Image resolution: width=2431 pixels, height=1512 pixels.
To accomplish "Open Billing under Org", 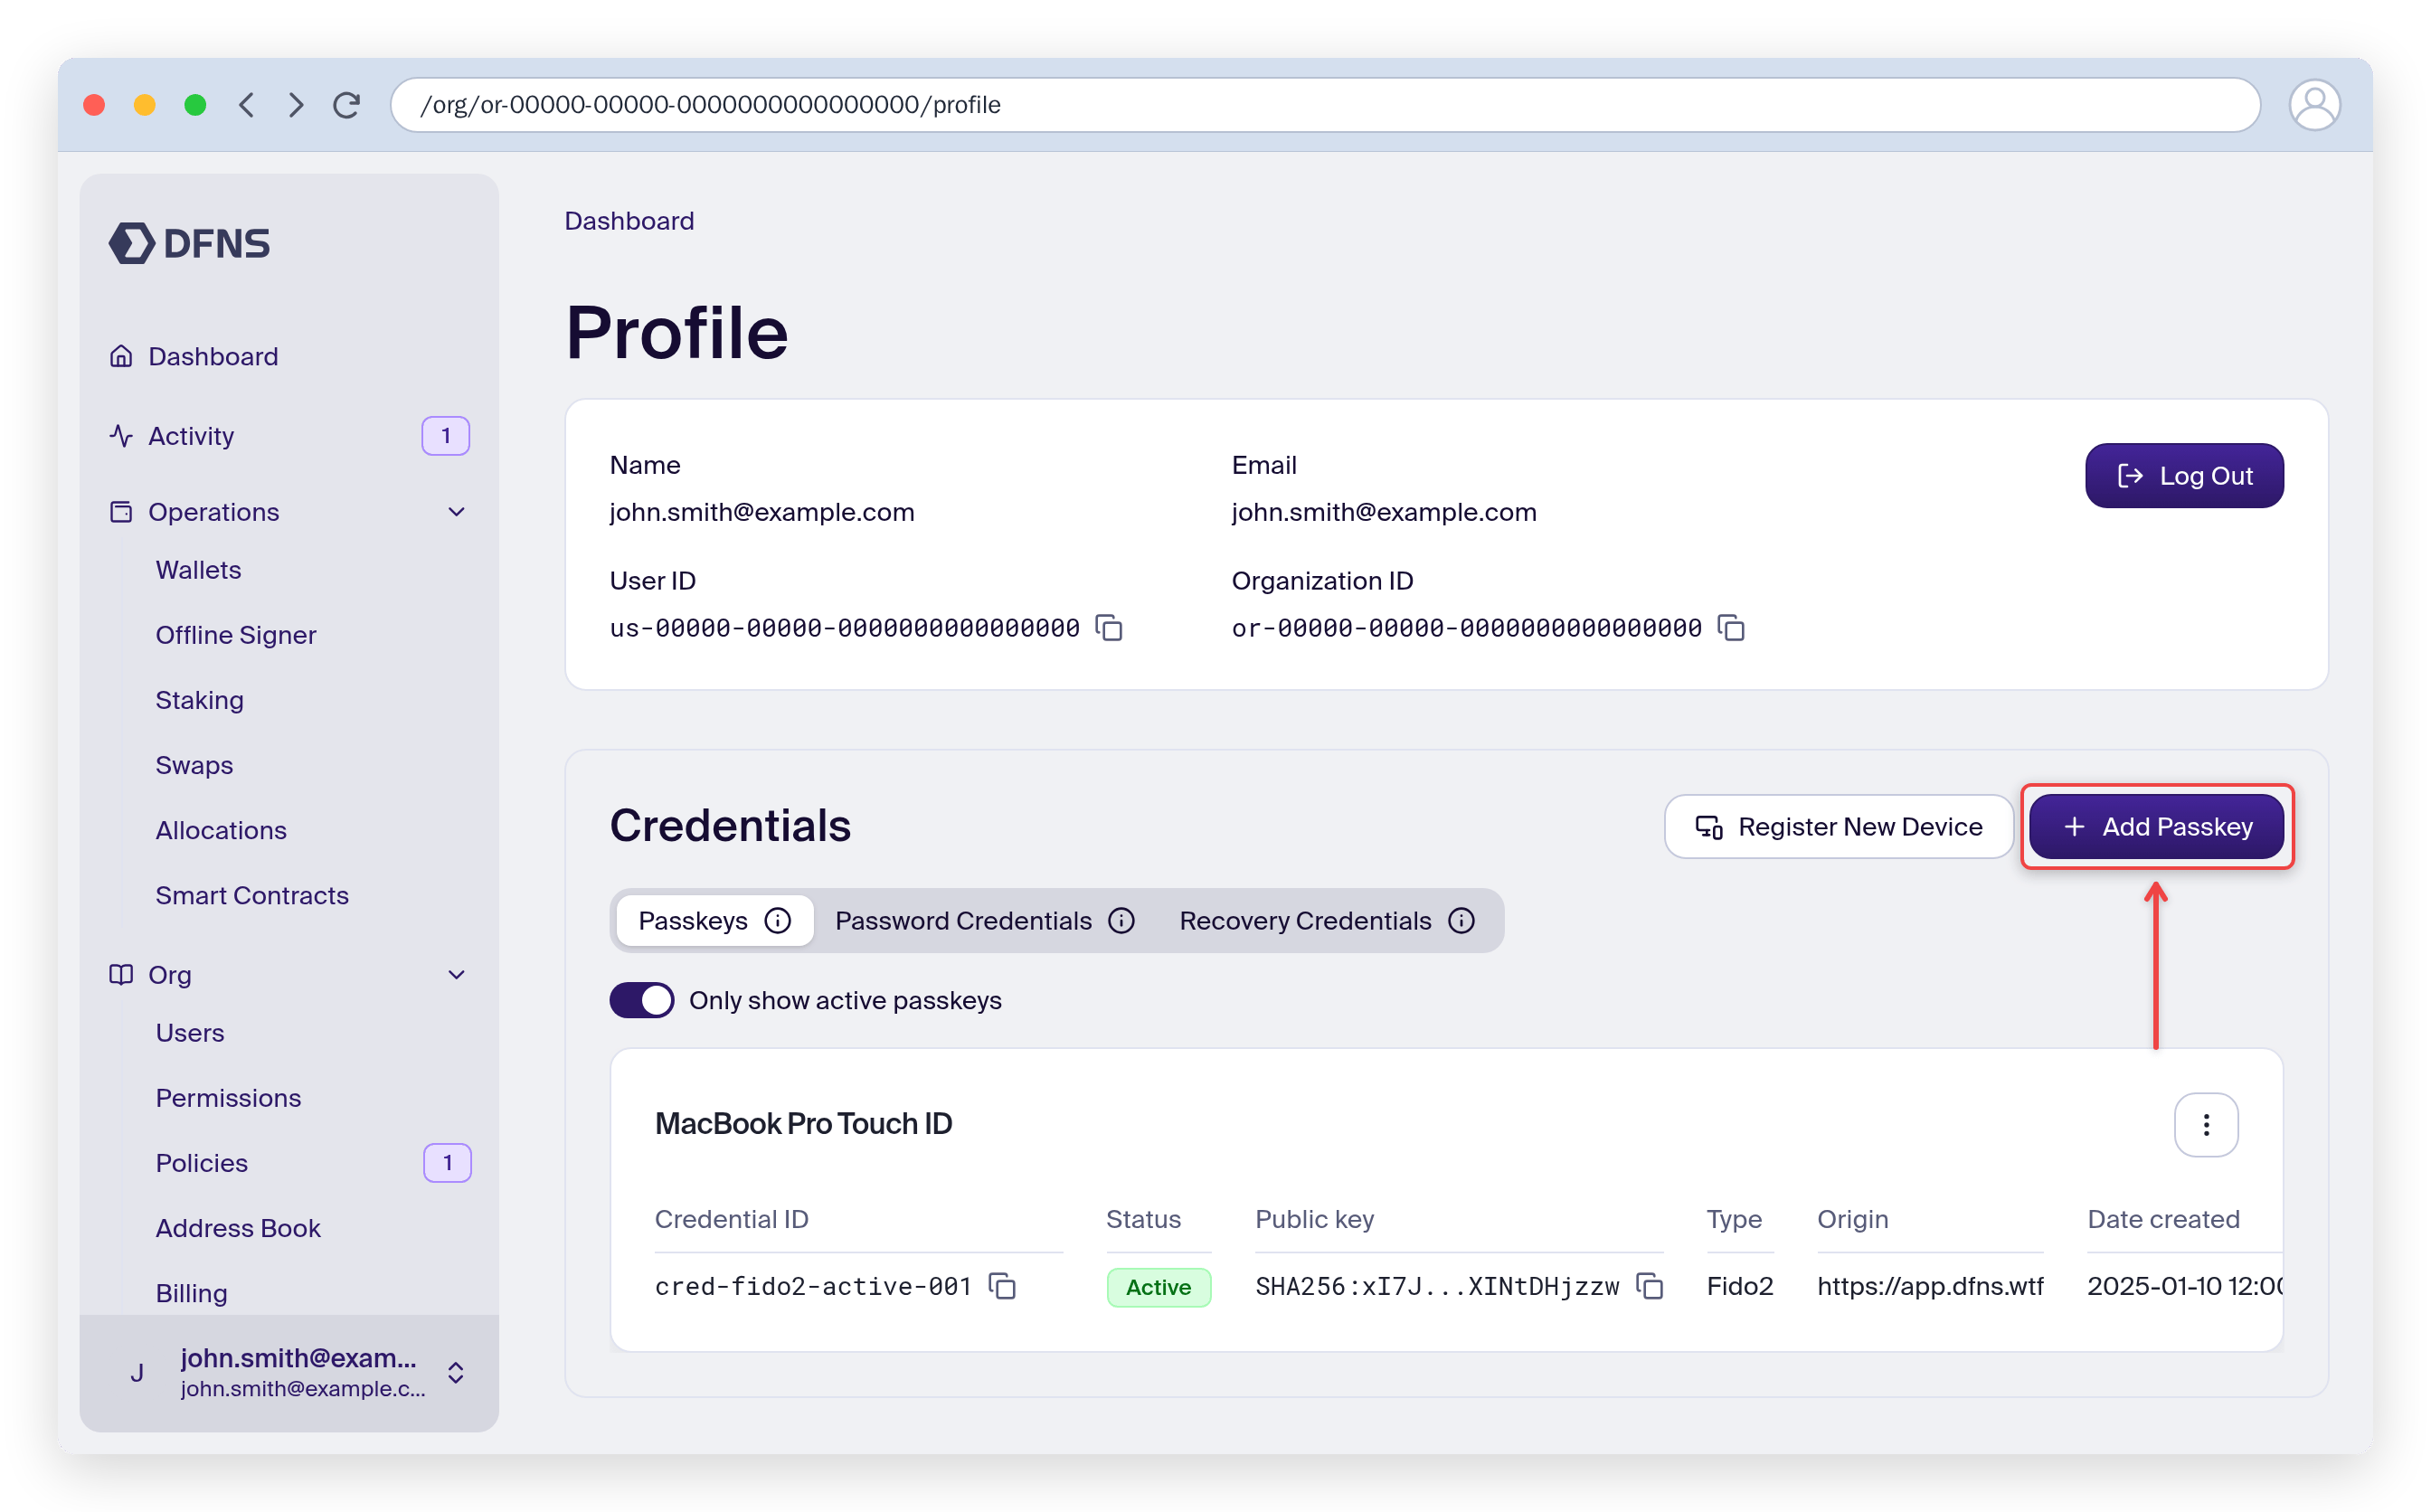I will [x=191, y=1293].
